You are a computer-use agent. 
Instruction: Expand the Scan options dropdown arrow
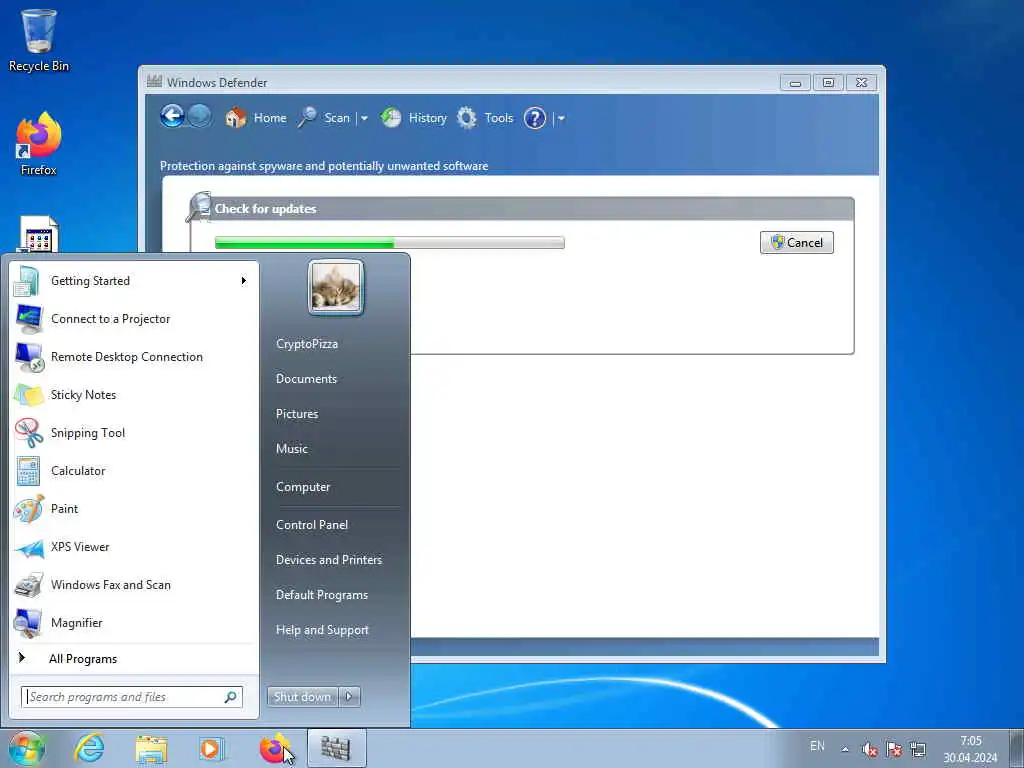tap(364, 119)
